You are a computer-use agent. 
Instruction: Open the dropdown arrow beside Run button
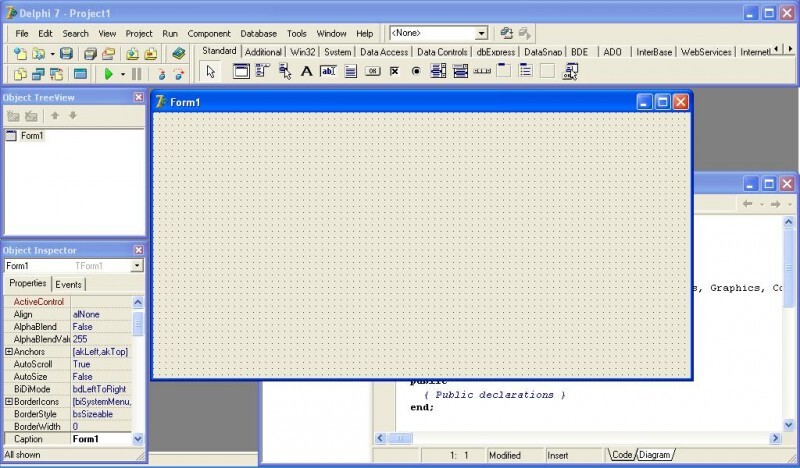[x=122, y=75]
